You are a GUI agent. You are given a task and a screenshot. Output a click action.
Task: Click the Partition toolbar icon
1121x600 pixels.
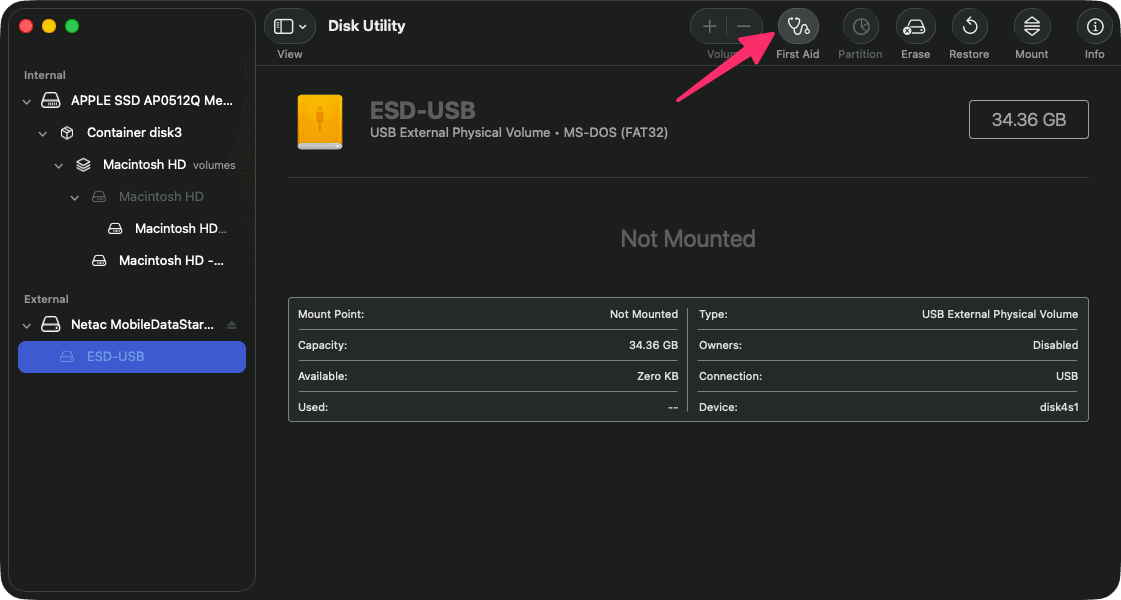pos(860,27)
